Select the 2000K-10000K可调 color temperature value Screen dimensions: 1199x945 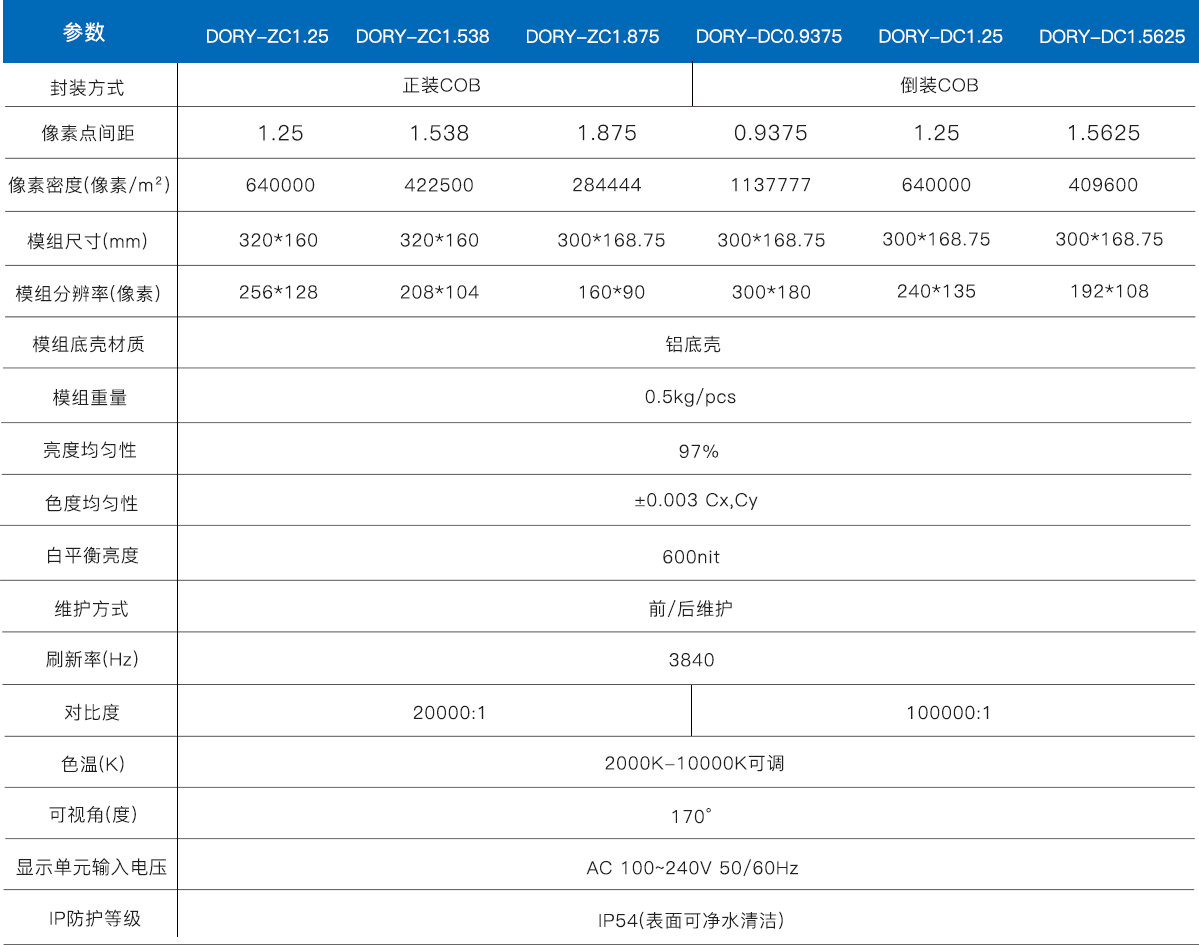tap(694, 764)
